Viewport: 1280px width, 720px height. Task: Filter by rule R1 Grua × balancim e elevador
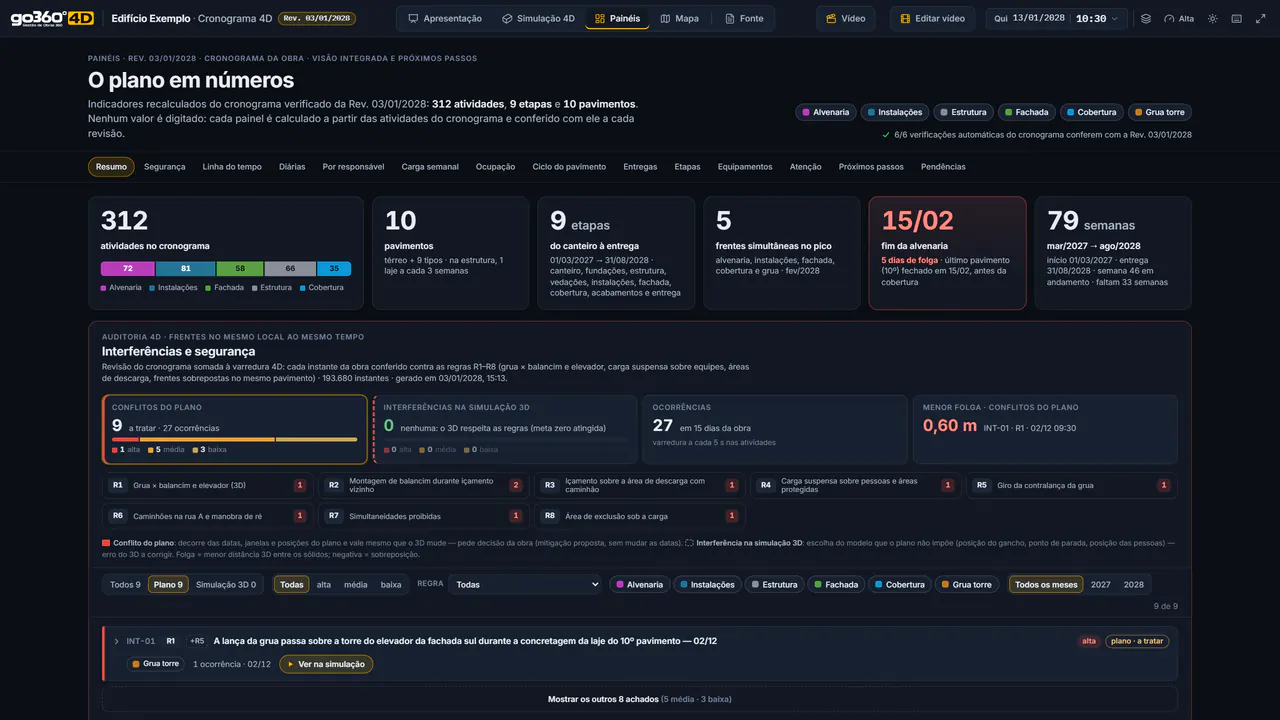(207, 485)
